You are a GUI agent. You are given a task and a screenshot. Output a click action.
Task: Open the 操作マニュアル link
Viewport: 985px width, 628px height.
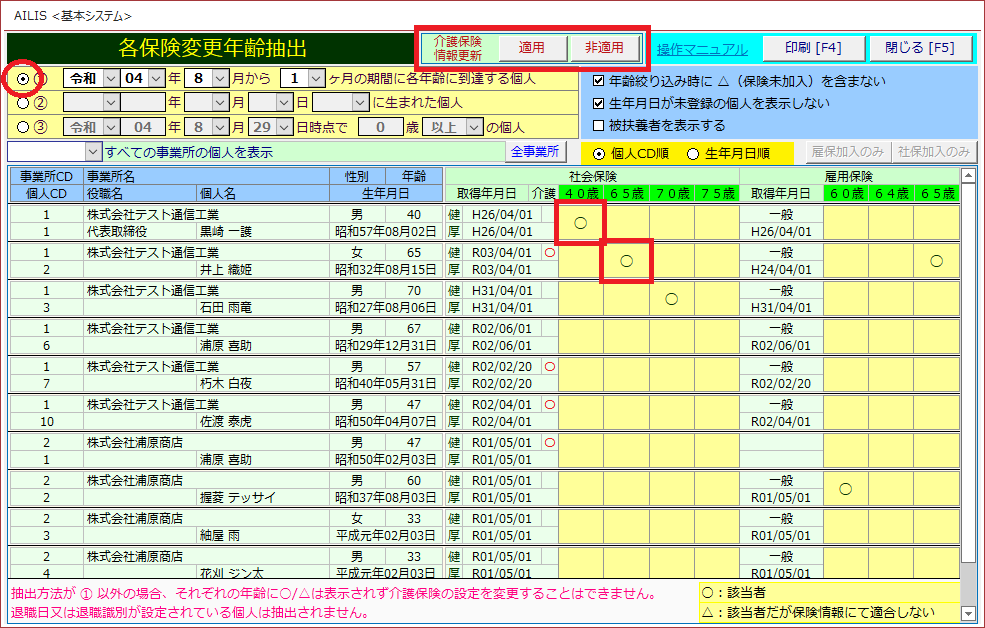(701, 49)
